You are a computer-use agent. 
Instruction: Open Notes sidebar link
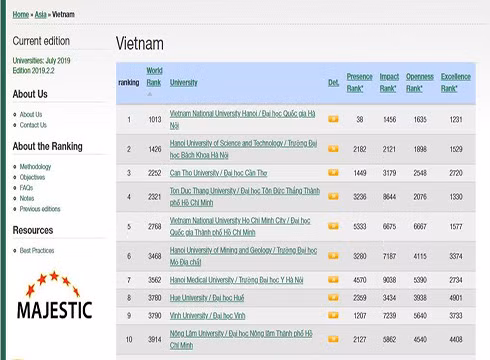pos(27,198)
